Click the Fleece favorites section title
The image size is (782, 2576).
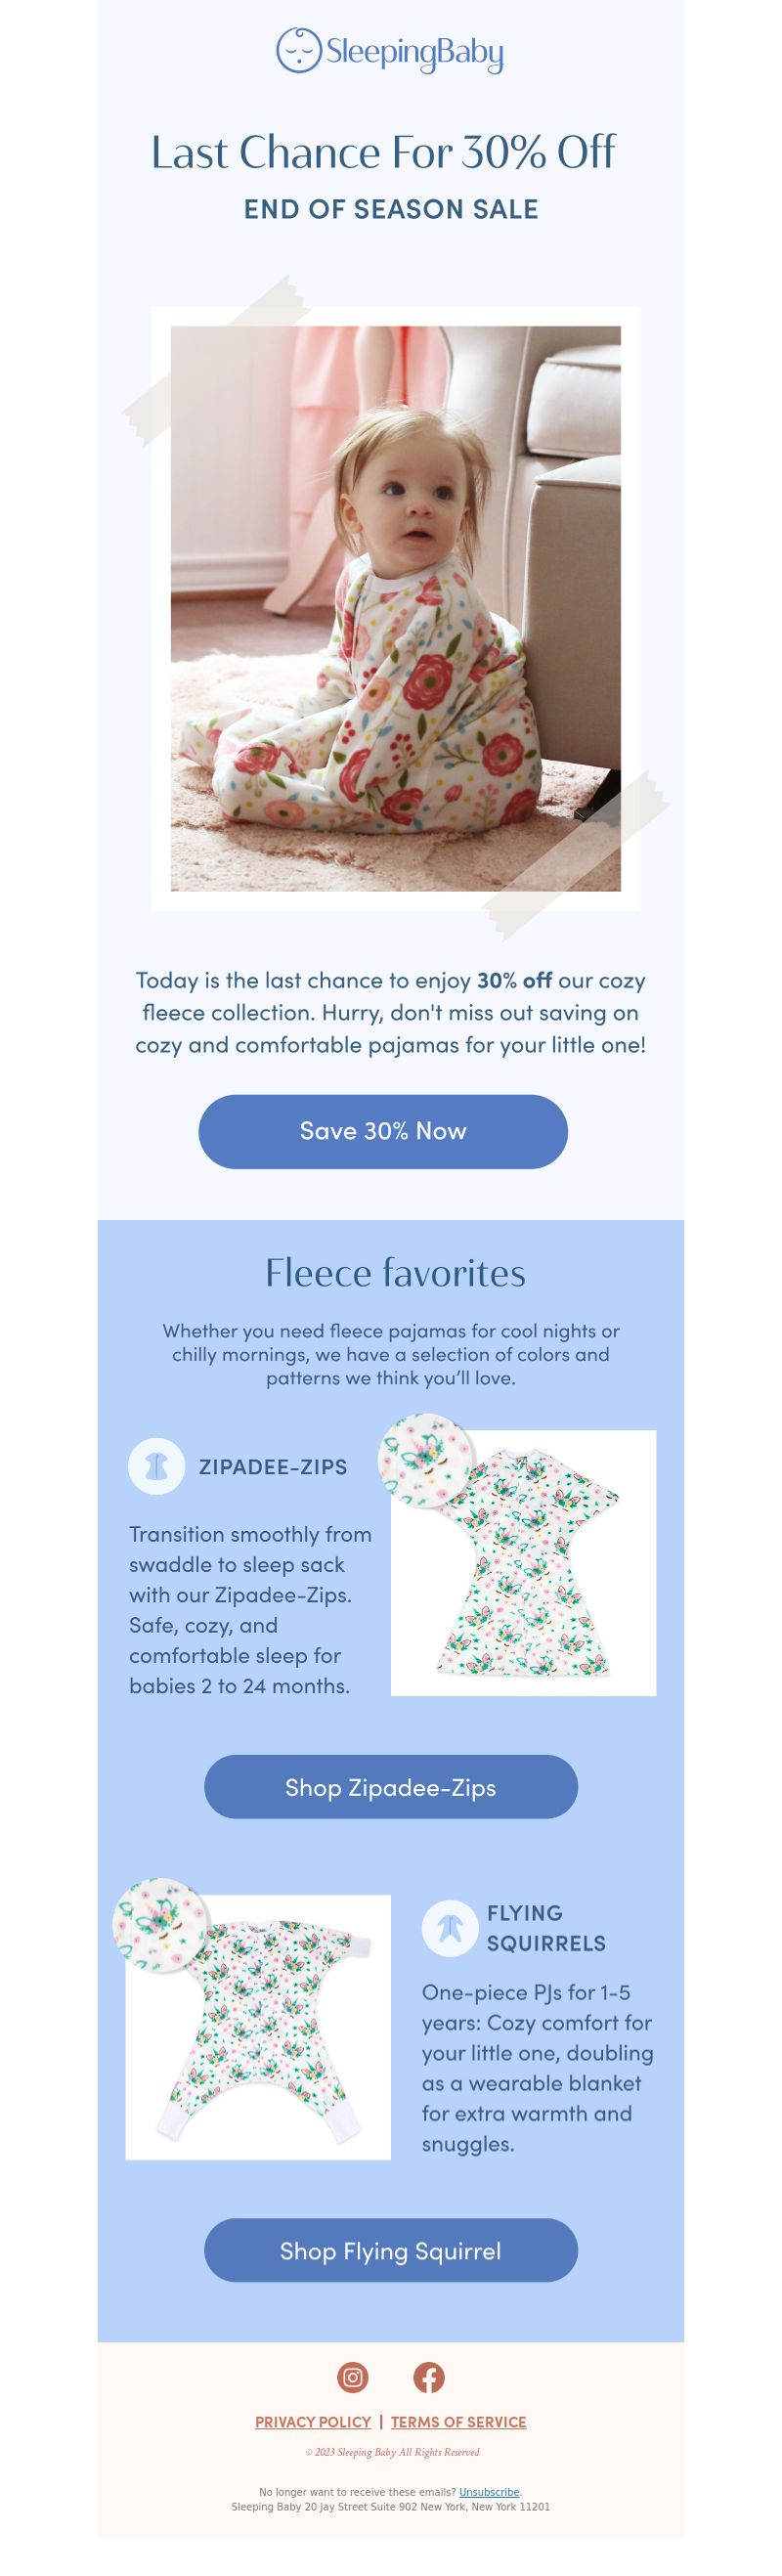[395, 1272]
